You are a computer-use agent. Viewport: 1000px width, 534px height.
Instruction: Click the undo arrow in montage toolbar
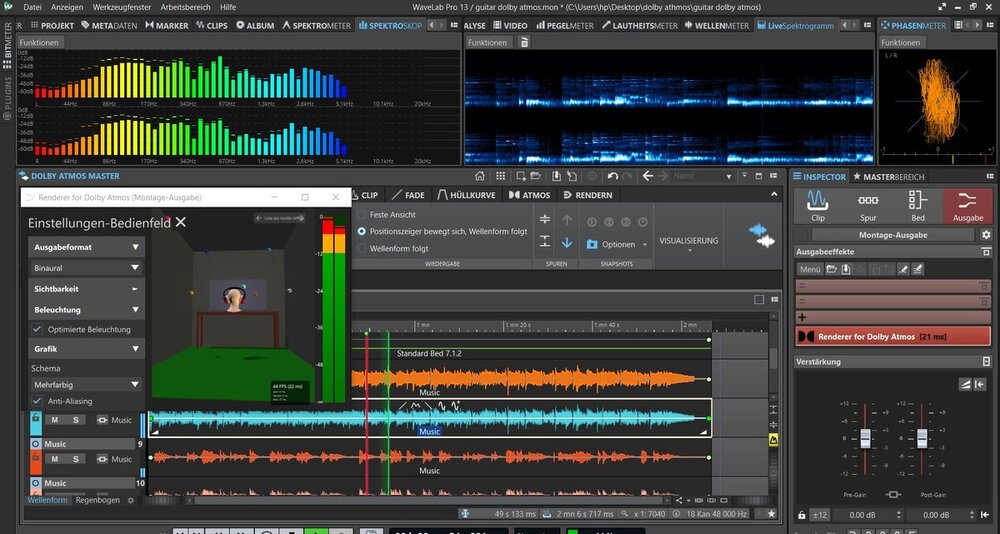point(613,176)
